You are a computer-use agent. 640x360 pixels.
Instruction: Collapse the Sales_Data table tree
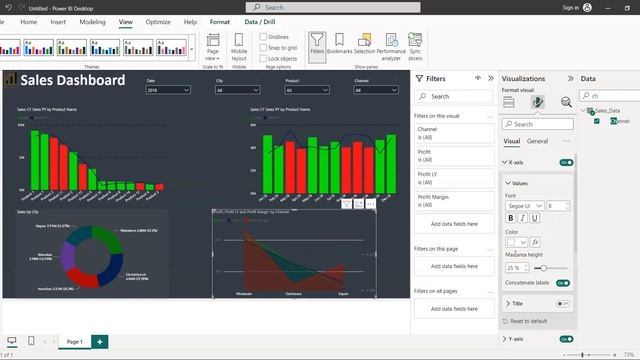(583, 111)
